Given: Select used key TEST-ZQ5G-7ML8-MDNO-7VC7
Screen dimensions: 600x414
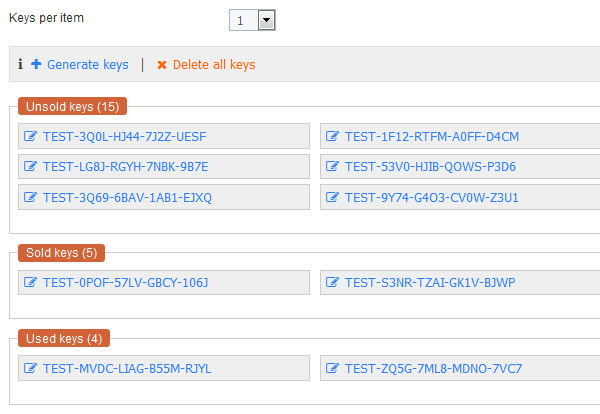Looking at the screenshot, I should tap(434, 369).
